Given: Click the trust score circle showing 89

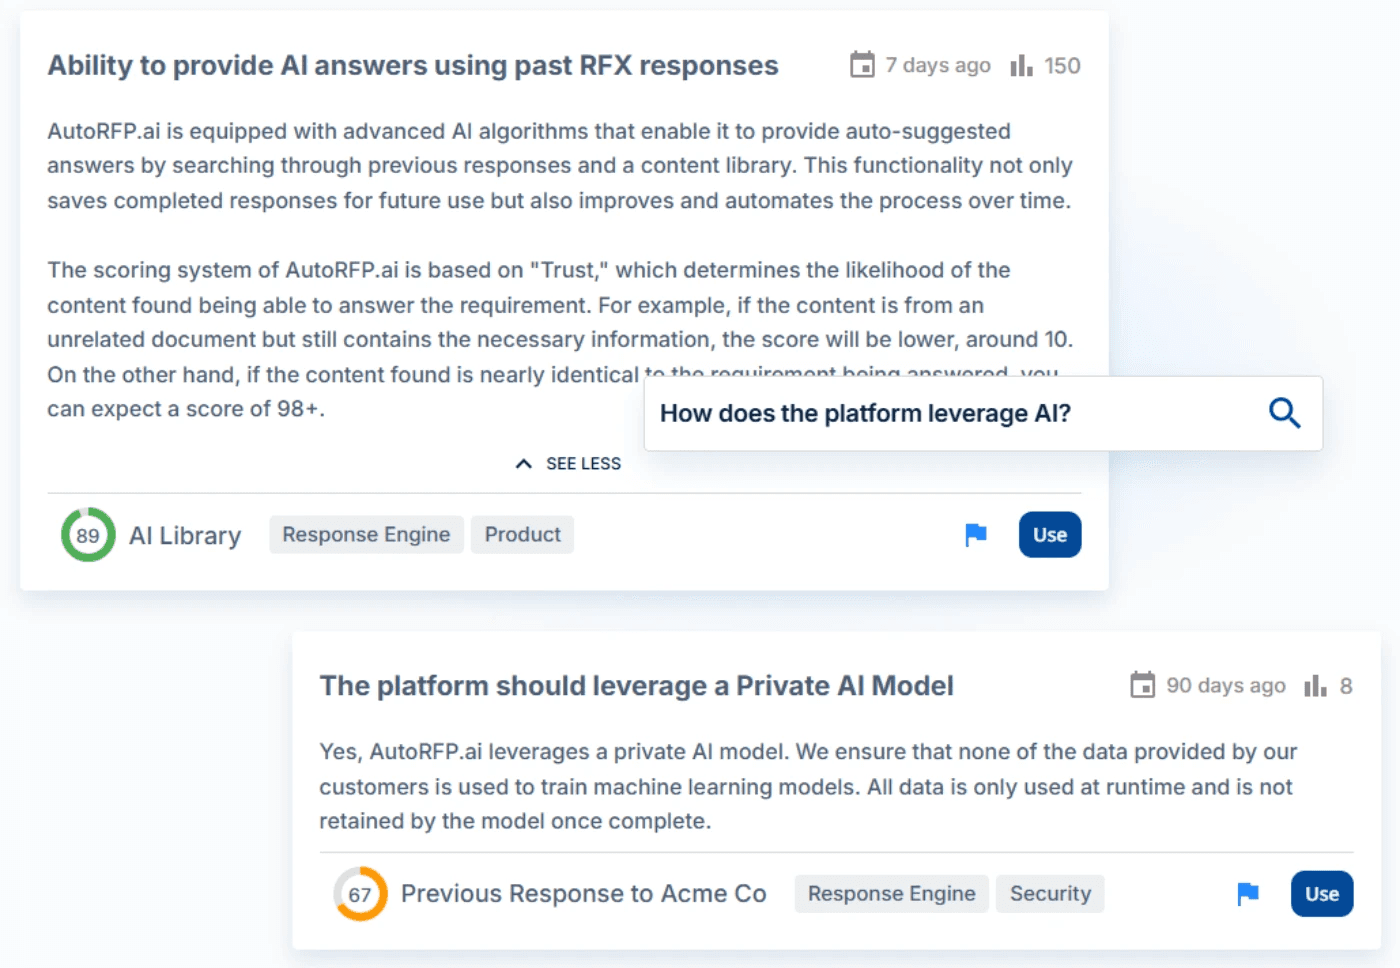Looking at the screenshot, I should [x=87, y=535].
